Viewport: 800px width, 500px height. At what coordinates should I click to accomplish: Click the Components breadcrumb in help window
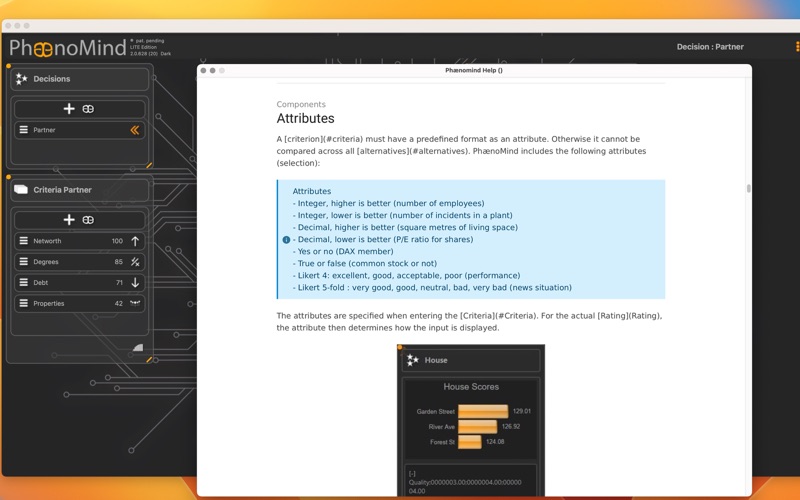(301, 104)
